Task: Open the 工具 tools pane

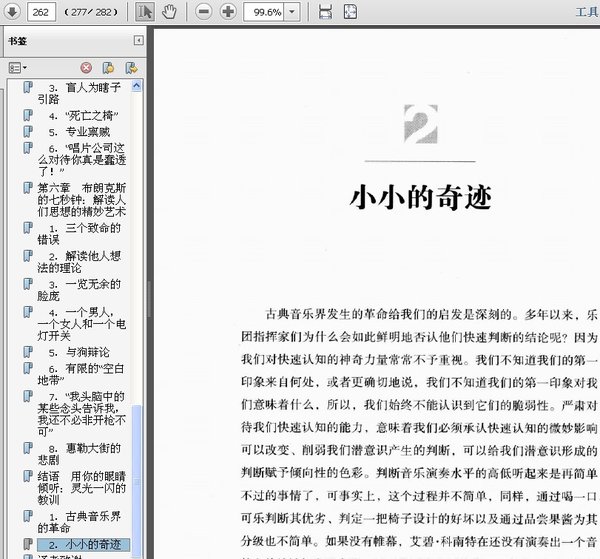Action: 587,12
